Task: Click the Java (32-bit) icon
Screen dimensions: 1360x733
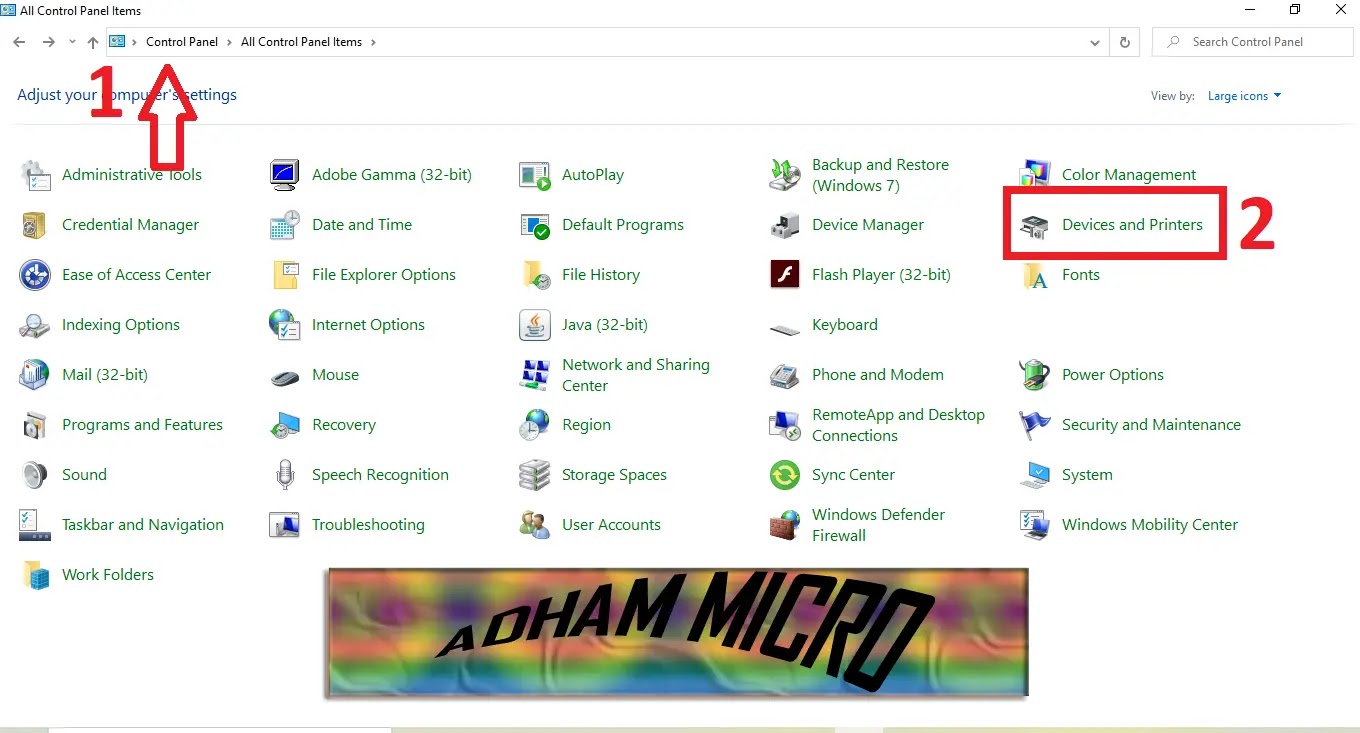Action: tap(535, 325)
